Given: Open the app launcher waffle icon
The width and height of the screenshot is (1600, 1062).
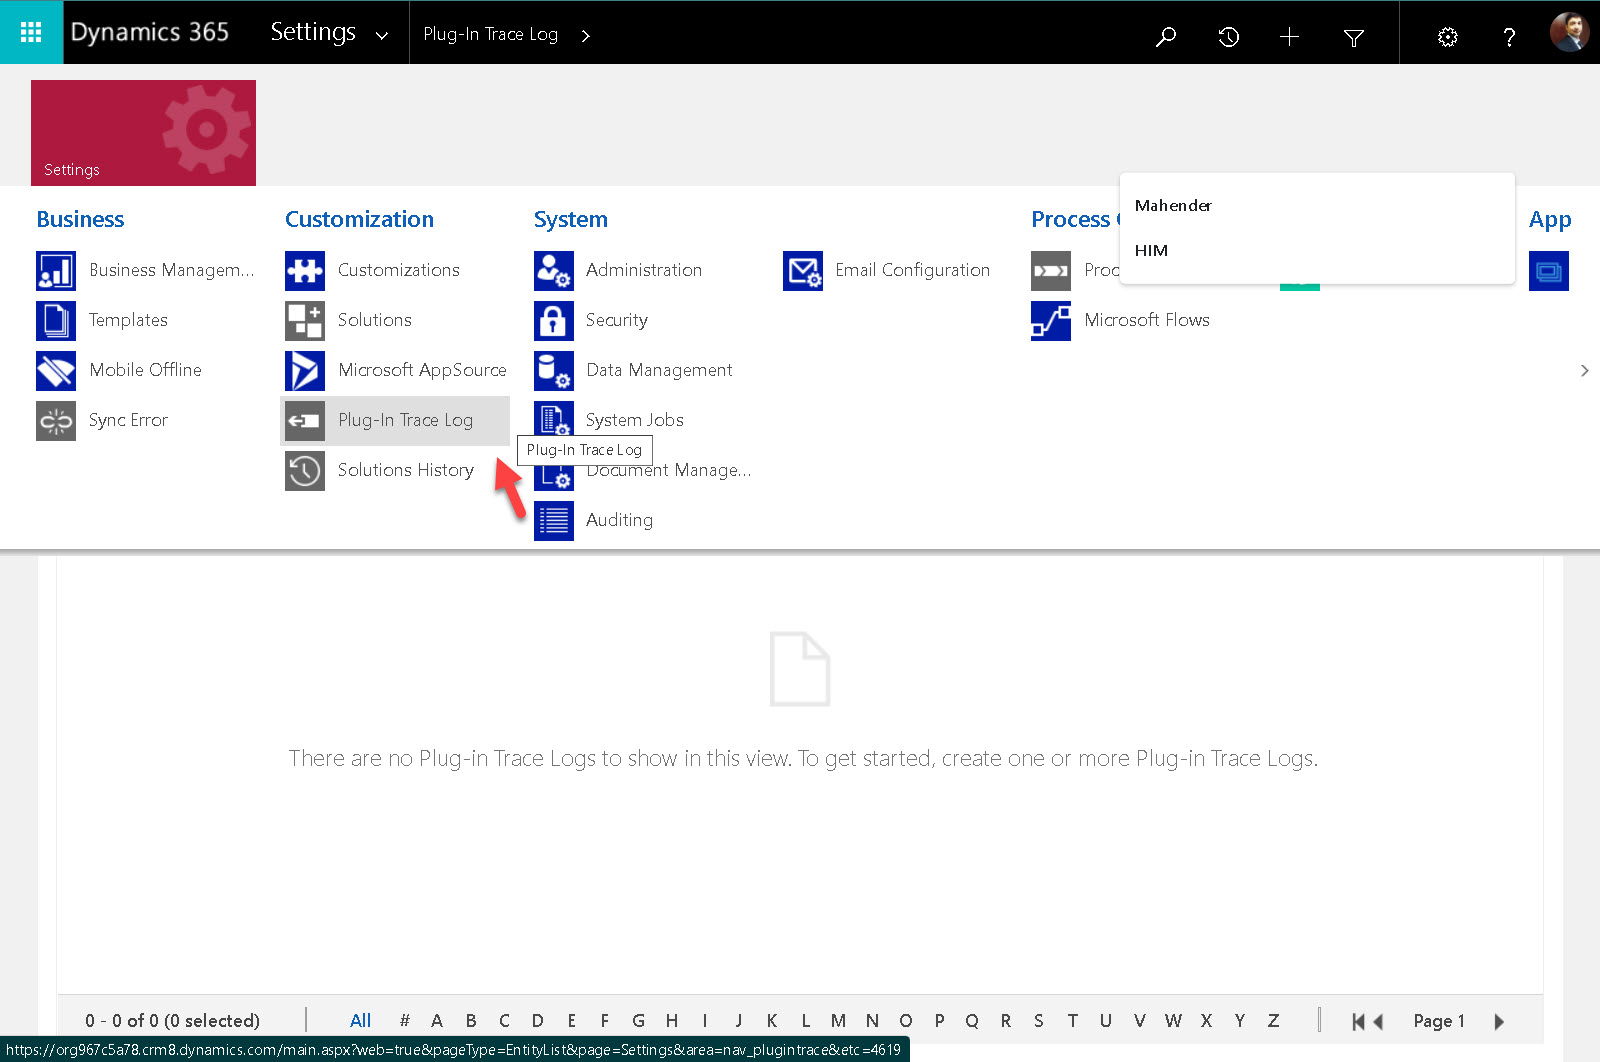Looking at the screenshot, I should click(31, 32).
